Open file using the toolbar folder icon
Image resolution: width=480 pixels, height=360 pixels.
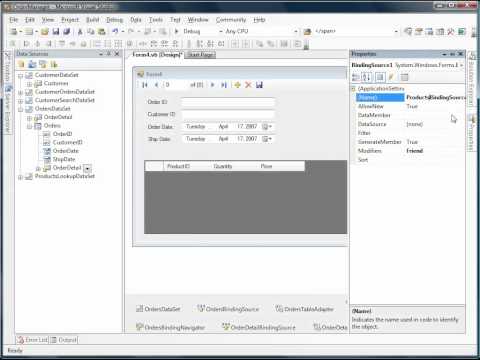(x=45, y=31)
